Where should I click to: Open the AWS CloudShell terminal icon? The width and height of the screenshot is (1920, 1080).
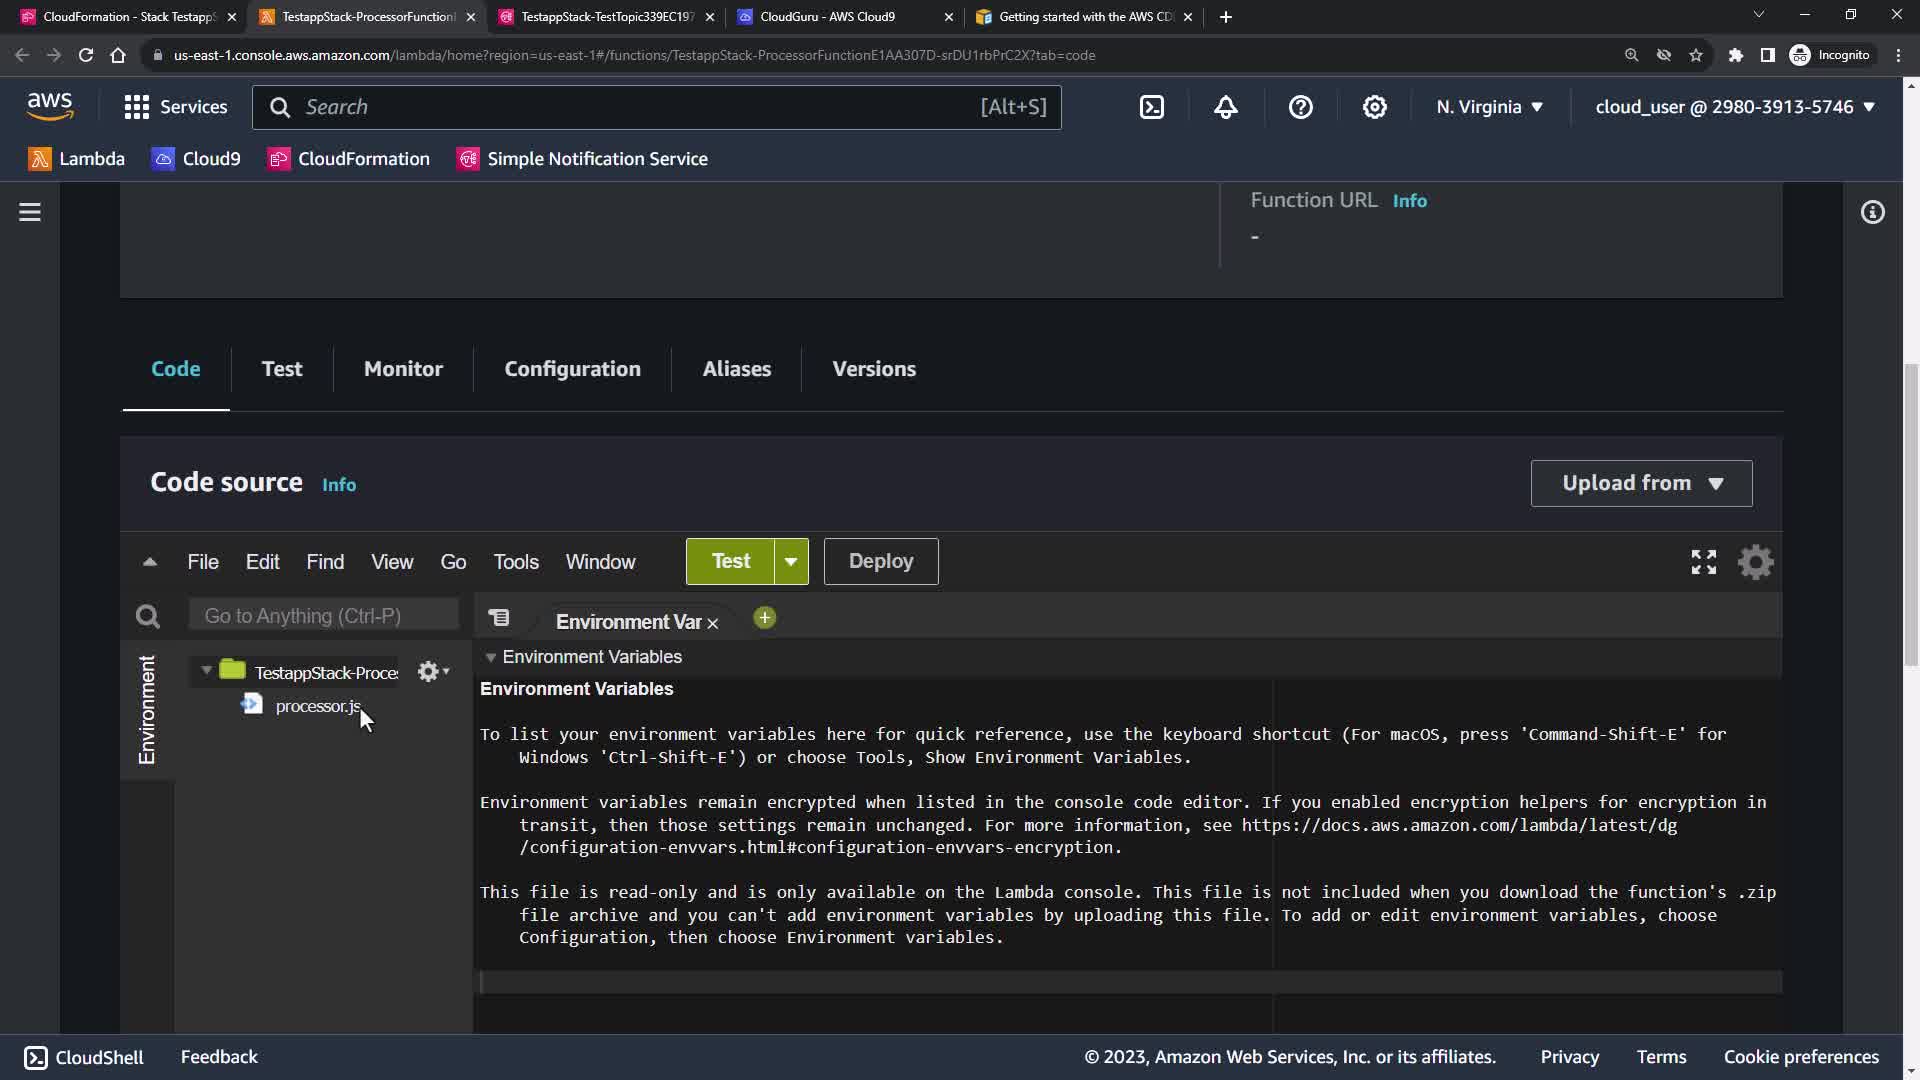(1152, 107)
